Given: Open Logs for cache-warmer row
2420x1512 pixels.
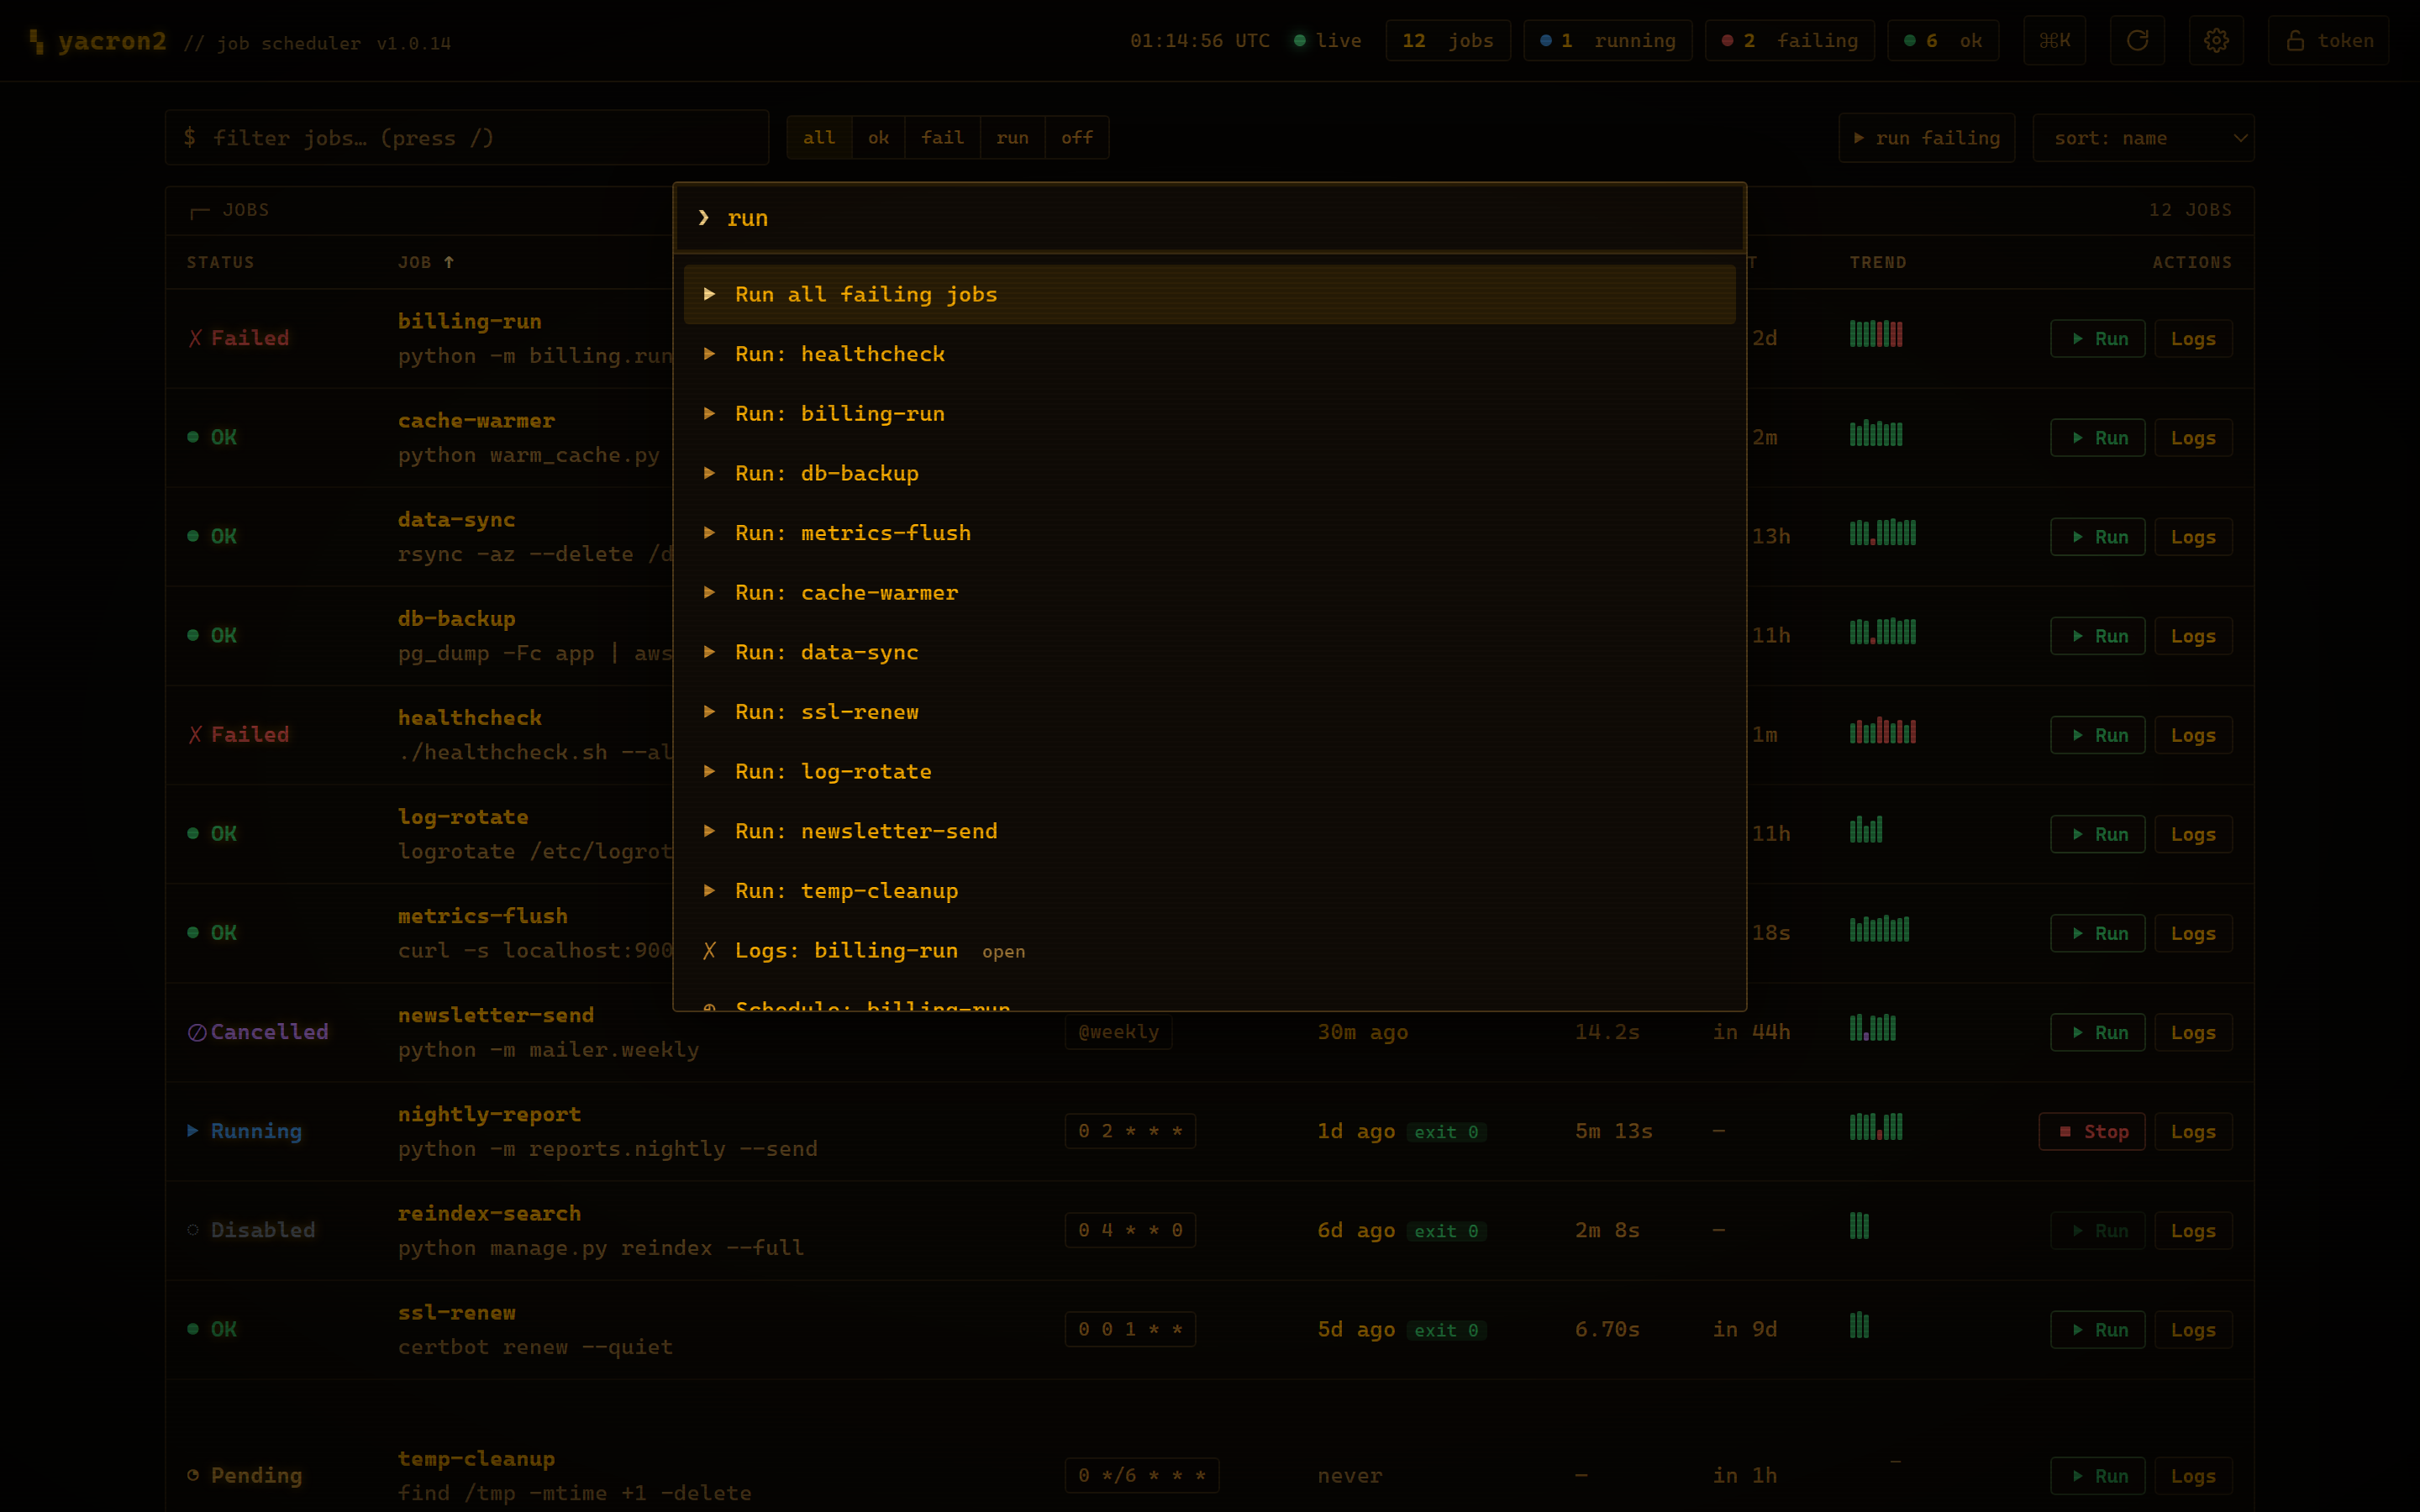Looking at the screenshot, I should [x=2192, y=438].
